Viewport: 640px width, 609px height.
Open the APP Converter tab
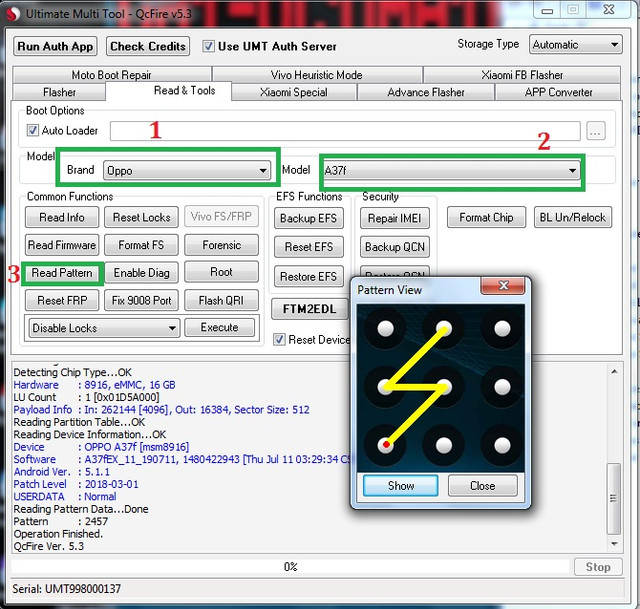click(558, 92)
